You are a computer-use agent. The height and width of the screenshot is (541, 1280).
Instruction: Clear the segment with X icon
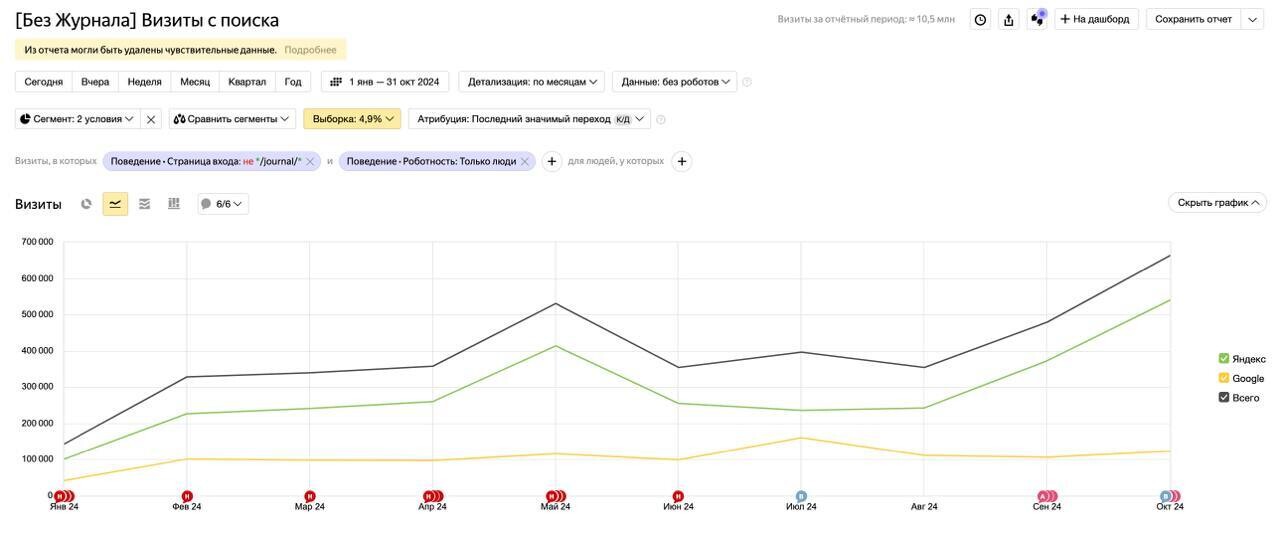(x=151, y=119)
